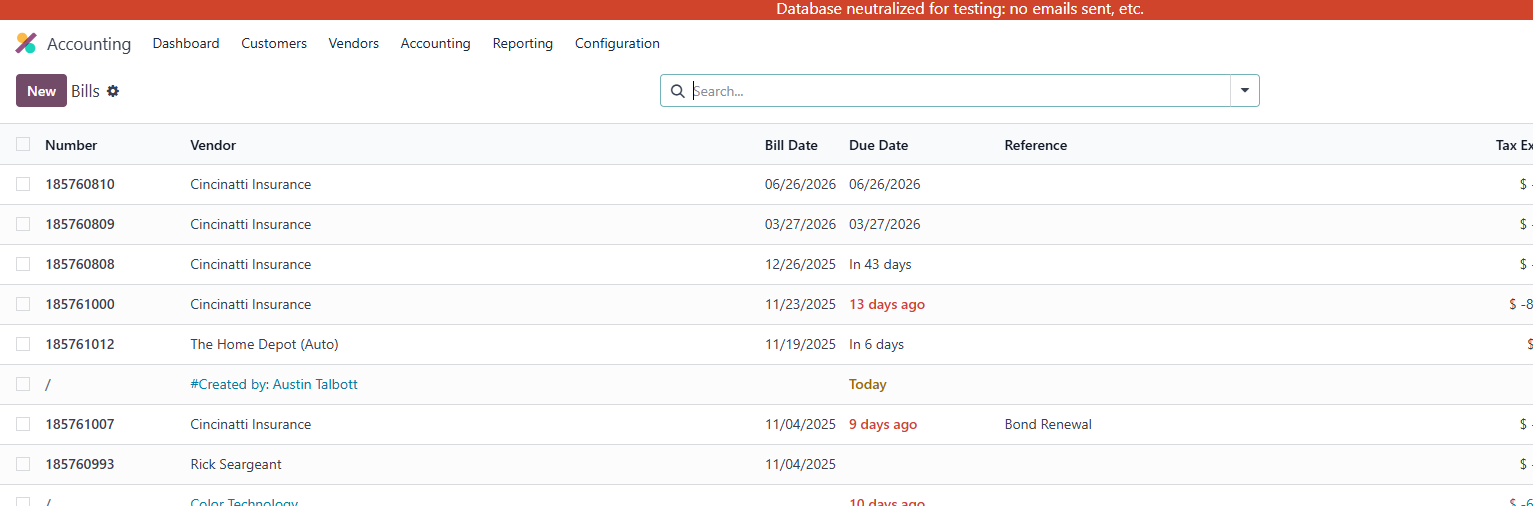Screen dimensions: 1533x506
Task: Click the magnifying glass search icon
Action: 678,91
